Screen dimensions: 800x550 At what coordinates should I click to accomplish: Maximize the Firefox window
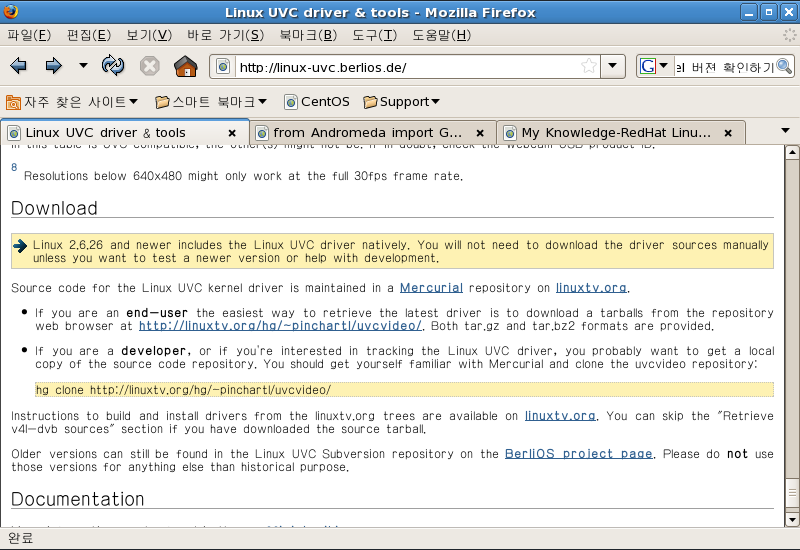tap(769, 12)
